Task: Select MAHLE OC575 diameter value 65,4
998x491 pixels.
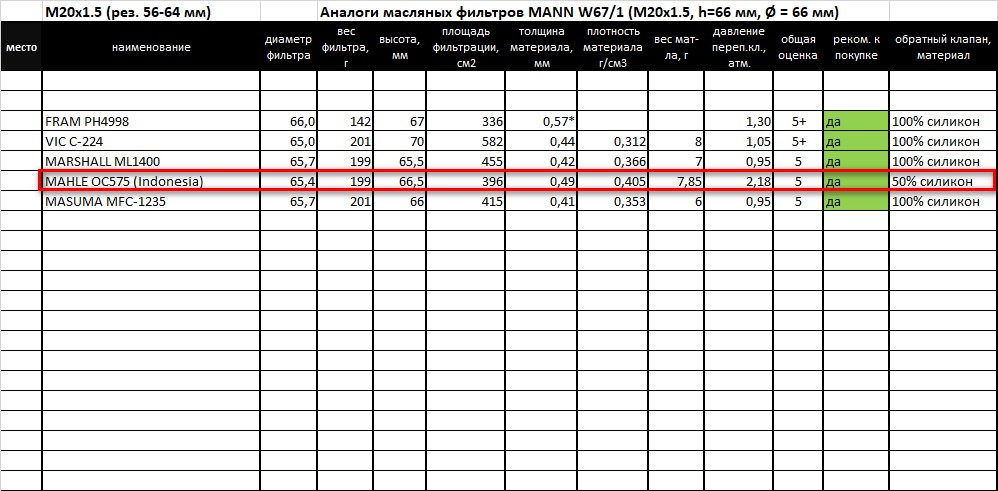Action: [x=288, y=181]
